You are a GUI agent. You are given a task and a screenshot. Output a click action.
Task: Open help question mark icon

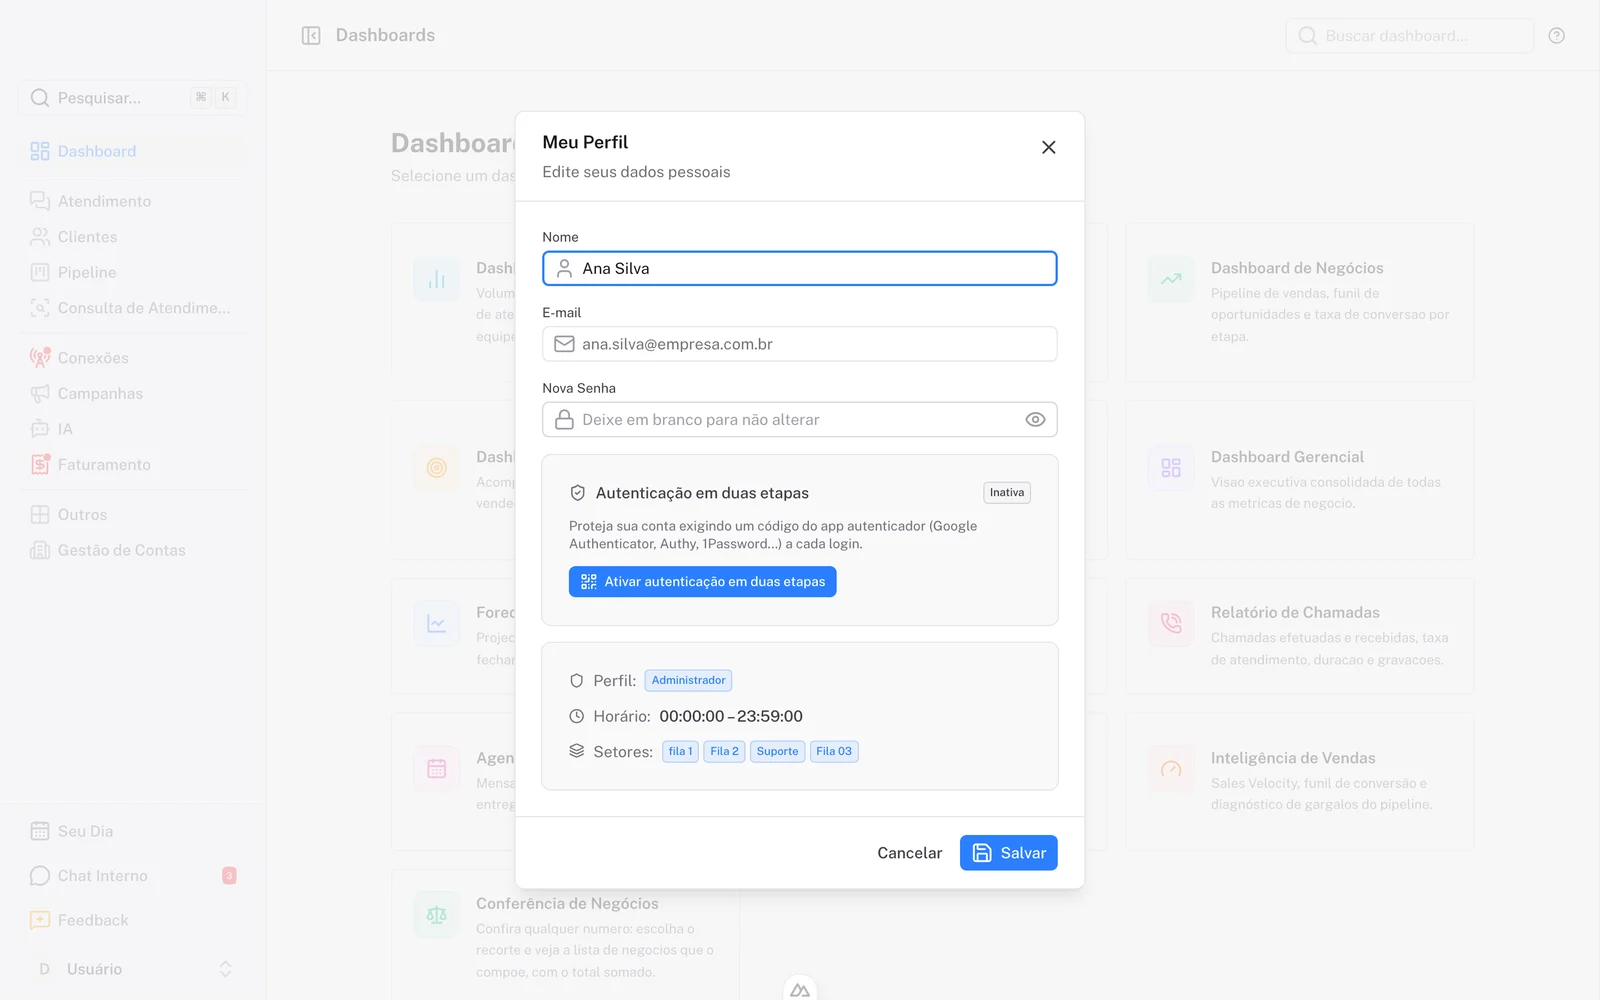coord(1556,36)
